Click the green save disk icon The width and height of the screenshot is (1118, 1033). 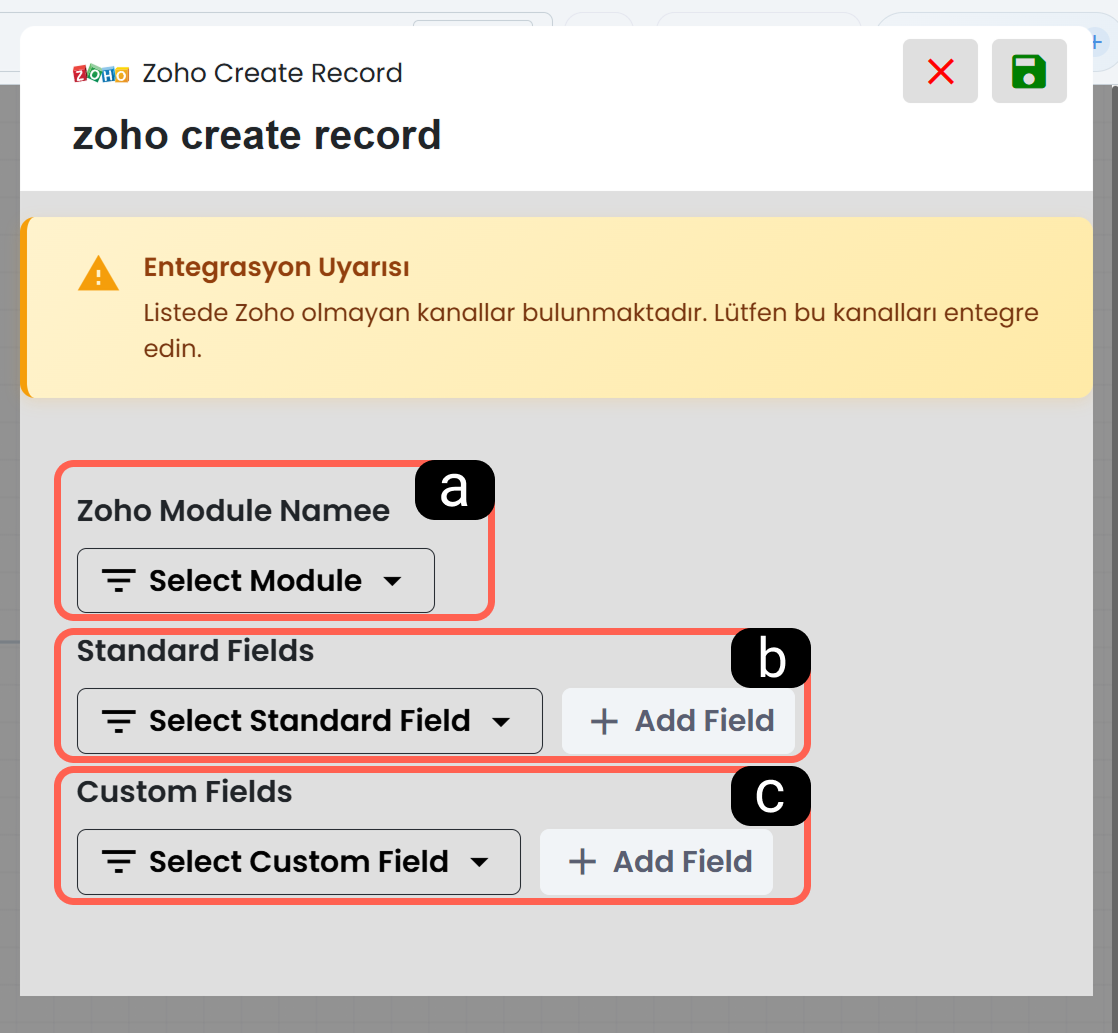tap(1028, 71)
